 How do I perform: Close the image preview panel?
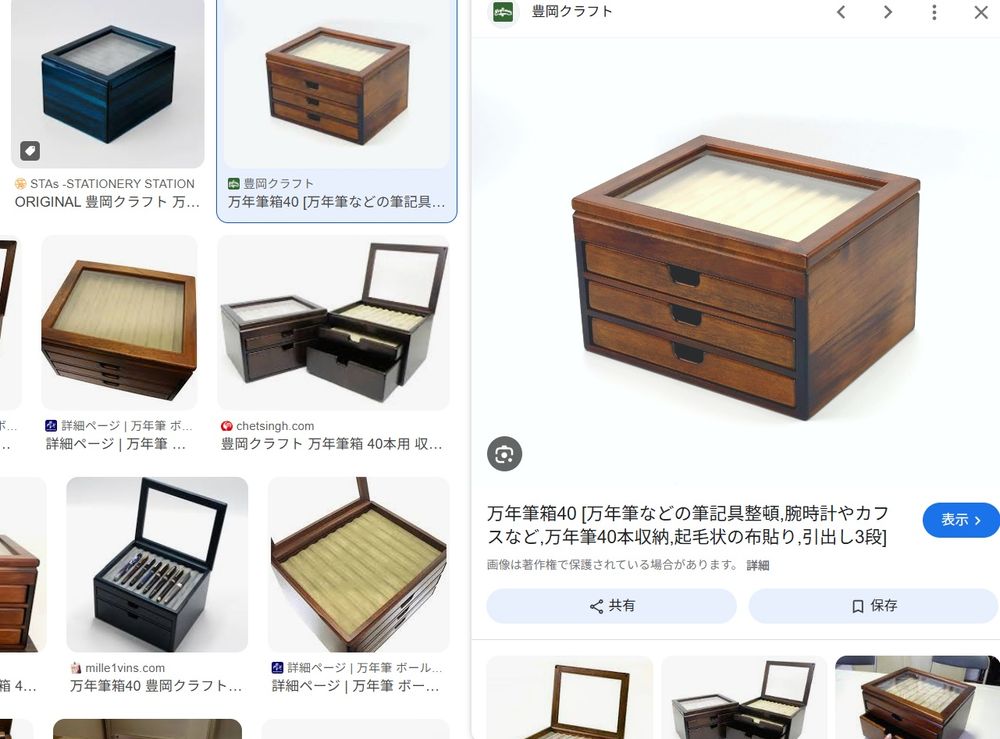tap(981, 12)
